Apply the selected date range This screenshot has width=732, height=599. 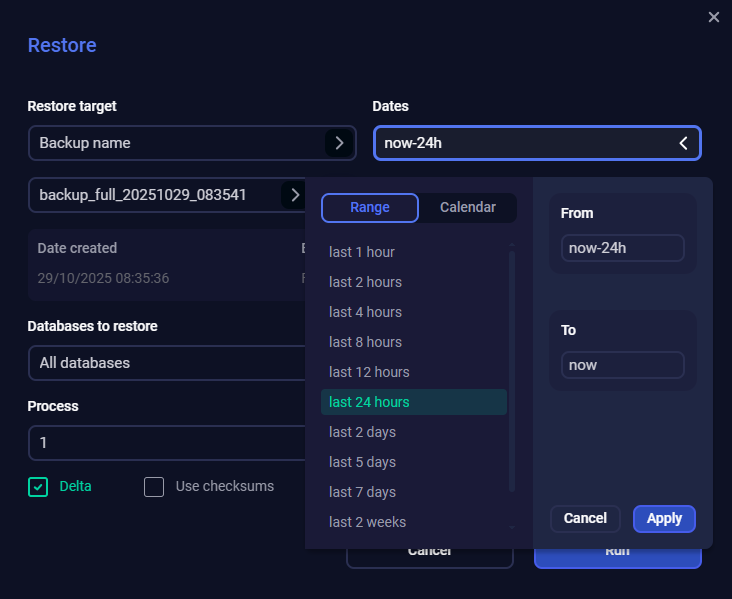[664, 518]
